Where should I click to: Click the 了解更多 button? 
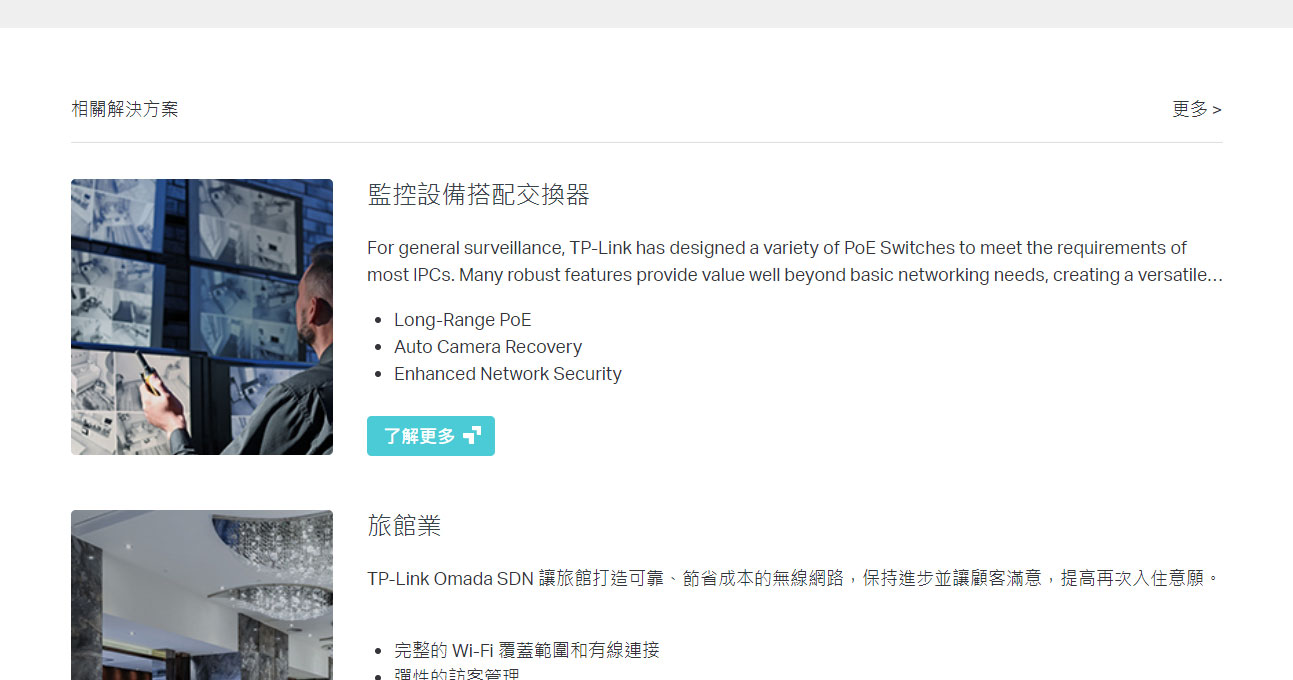(x=431, y=436)
